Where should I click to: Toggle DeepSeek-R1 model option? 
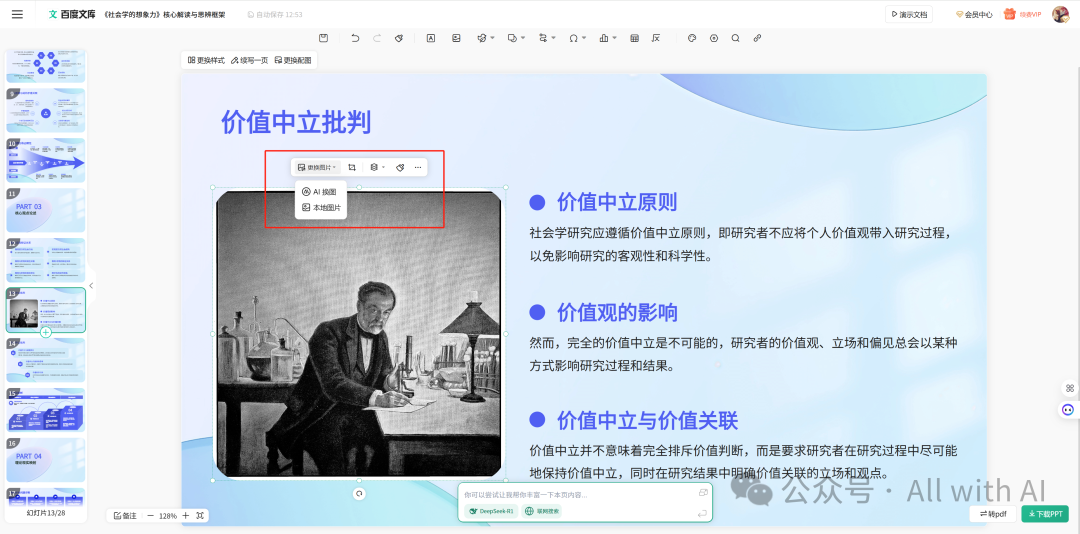(x=491, y=511)
